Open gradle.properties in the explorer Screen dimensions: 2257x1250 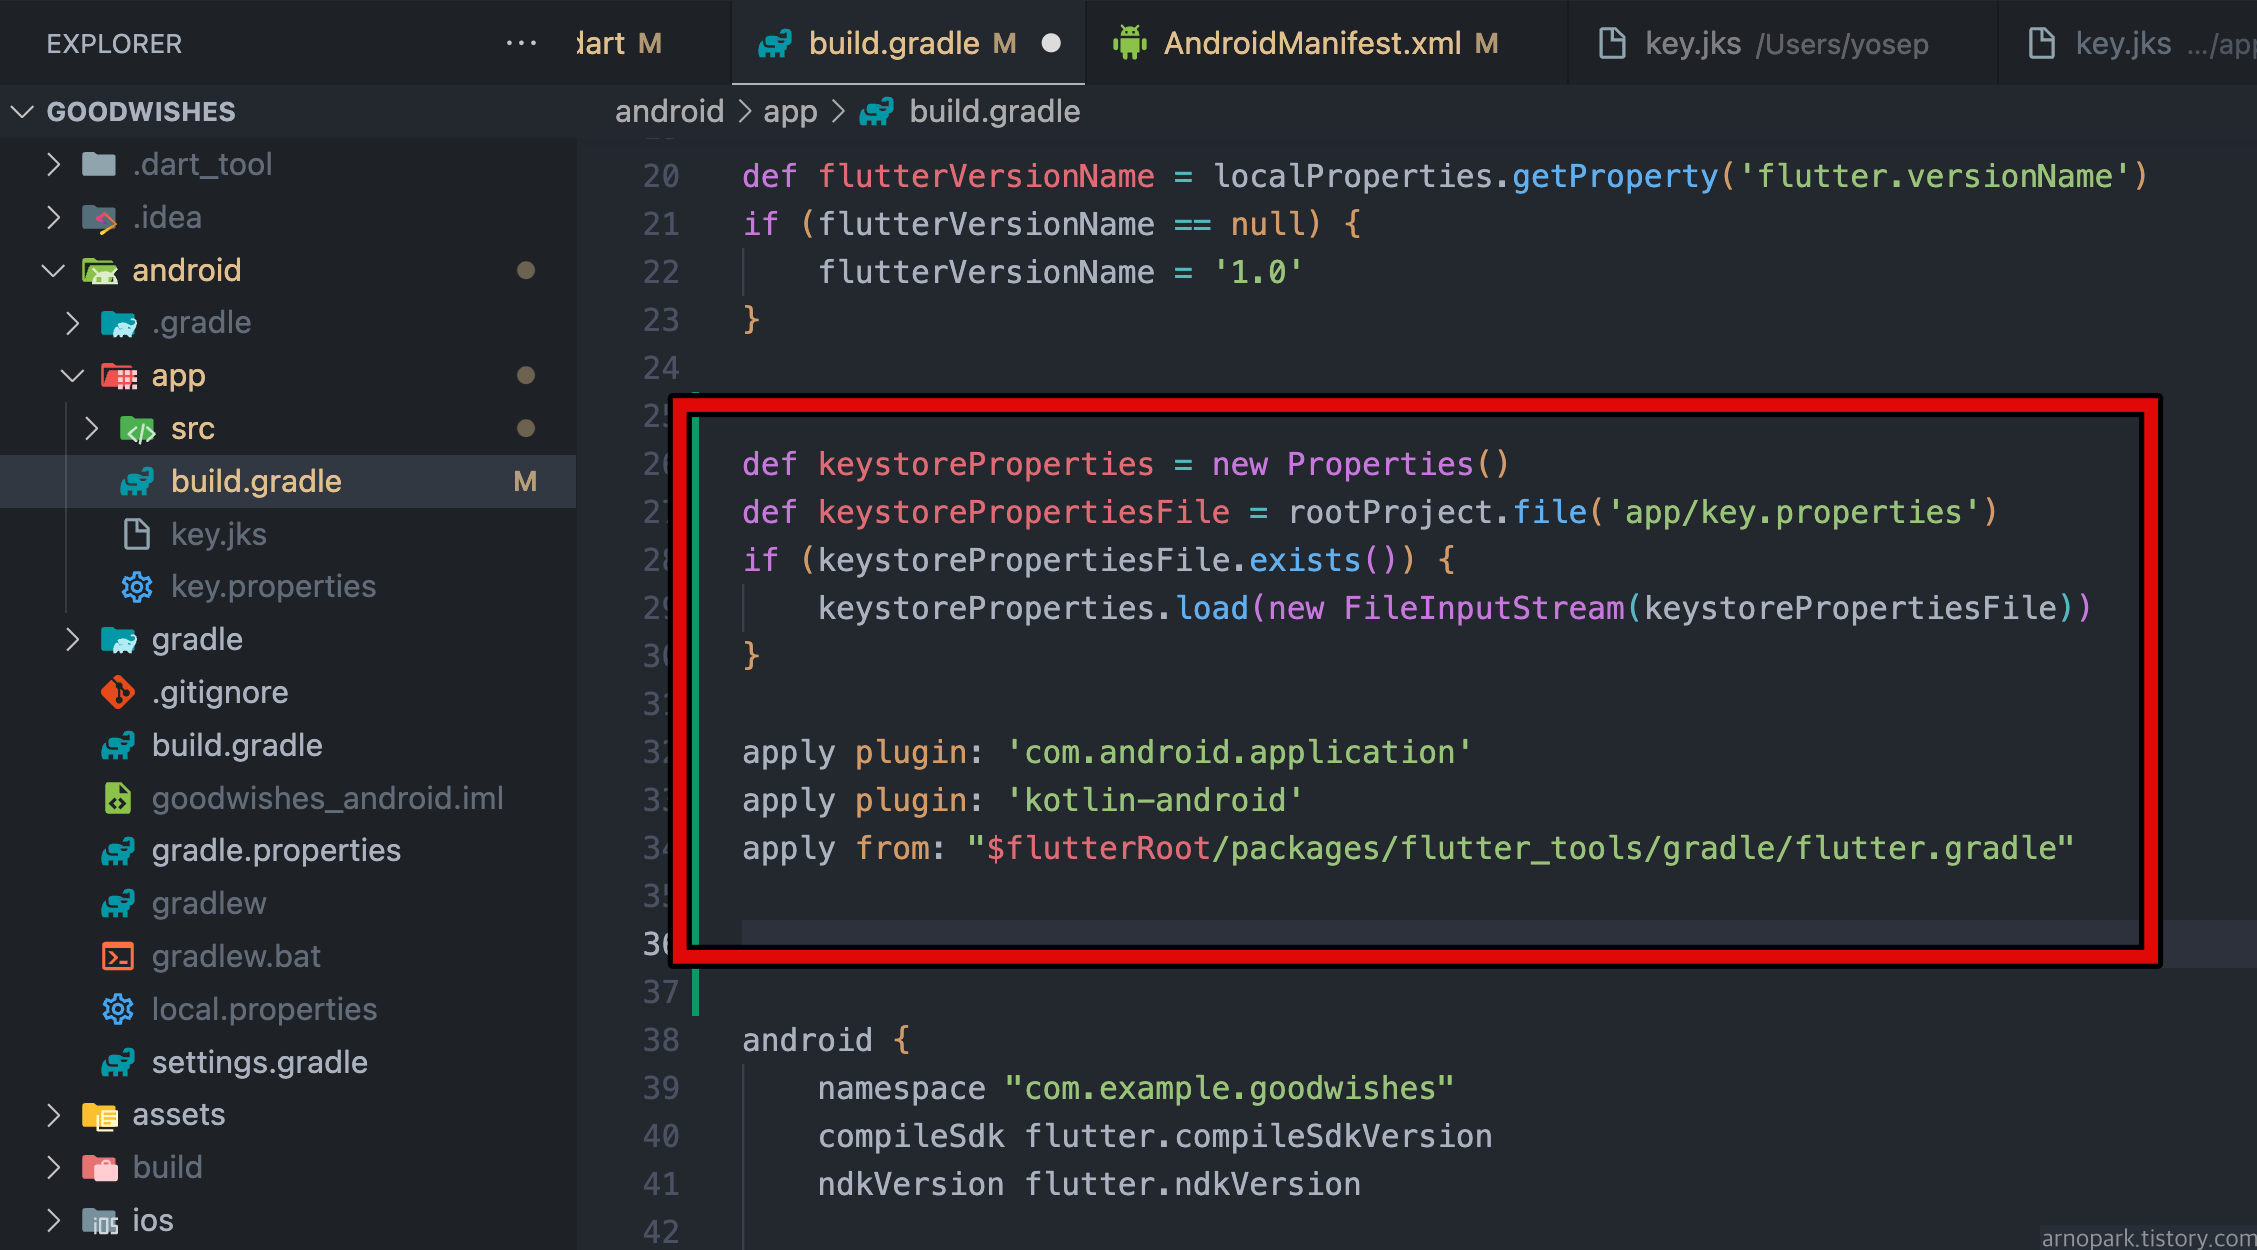[276, 850]
